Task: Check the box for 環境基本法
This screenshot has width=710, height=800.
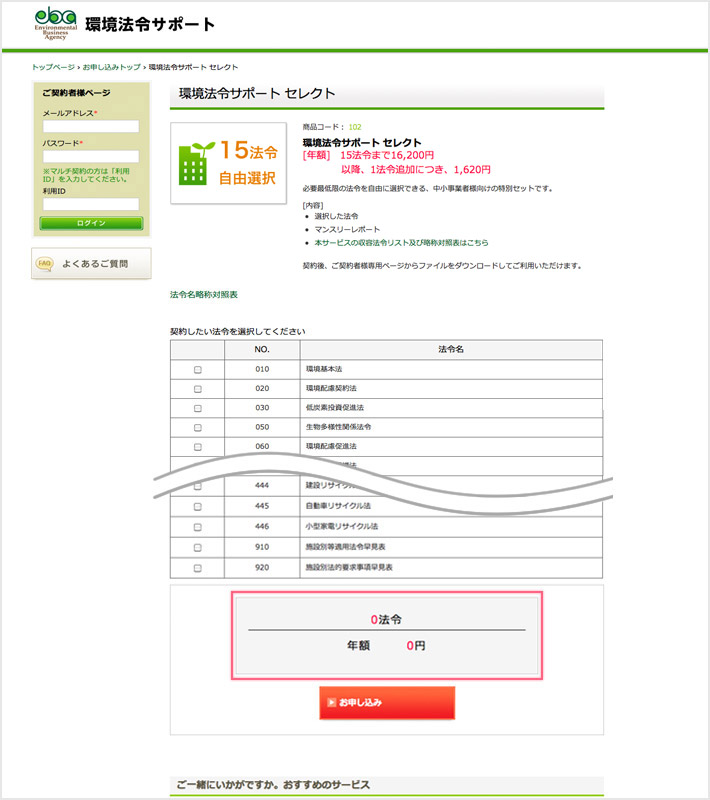Action: click(x=197, y=370)
